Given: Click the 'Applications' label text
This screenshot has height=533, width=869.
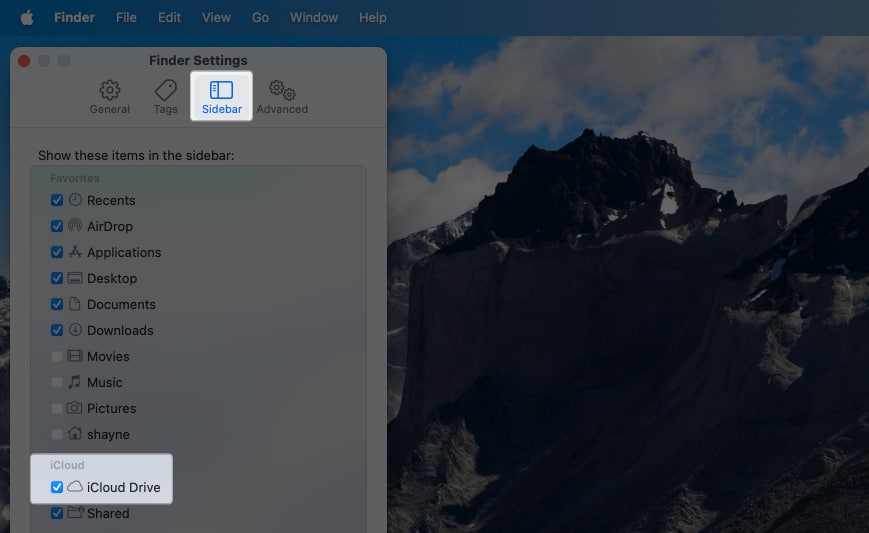Looking at the screenshot, I should pos(124,253).
